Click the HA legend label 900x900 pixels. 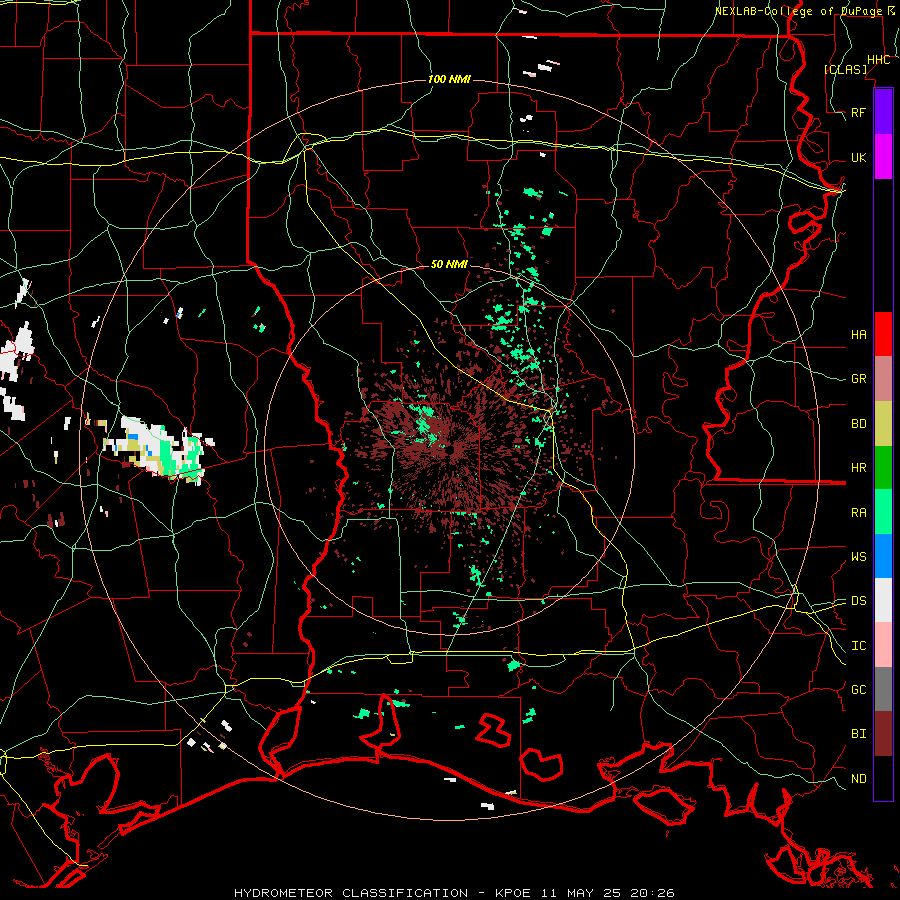click(858, 335)
